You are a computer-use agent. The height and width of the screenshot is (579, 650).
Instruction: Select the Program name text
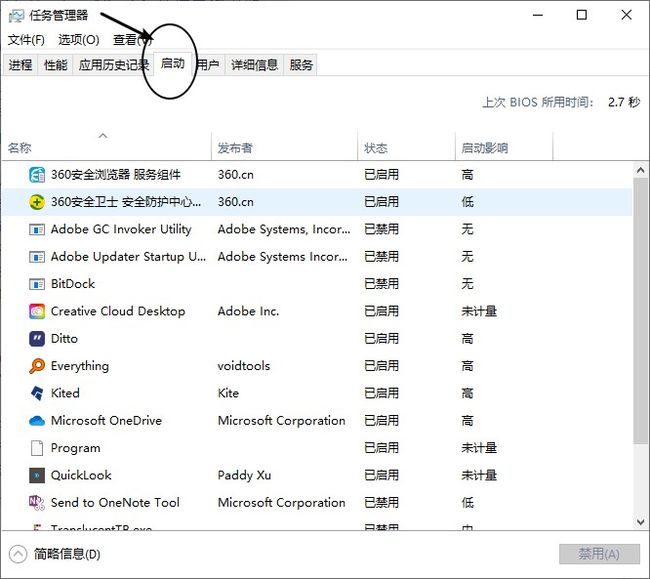[x=75, y=448]
